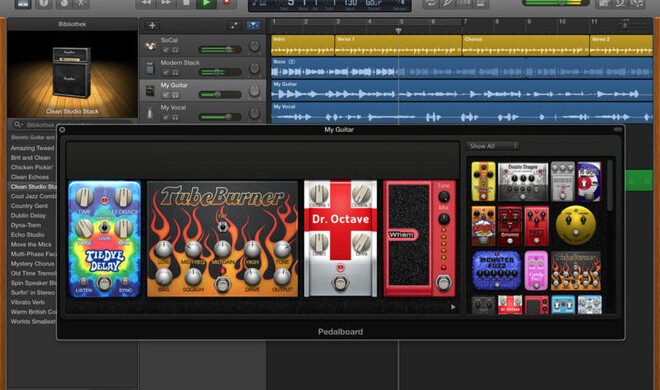The width and height of the screenshot is (660, 390).
Task: Click the Mix knob on Wham pedal
Action: [x=444, y=218]
